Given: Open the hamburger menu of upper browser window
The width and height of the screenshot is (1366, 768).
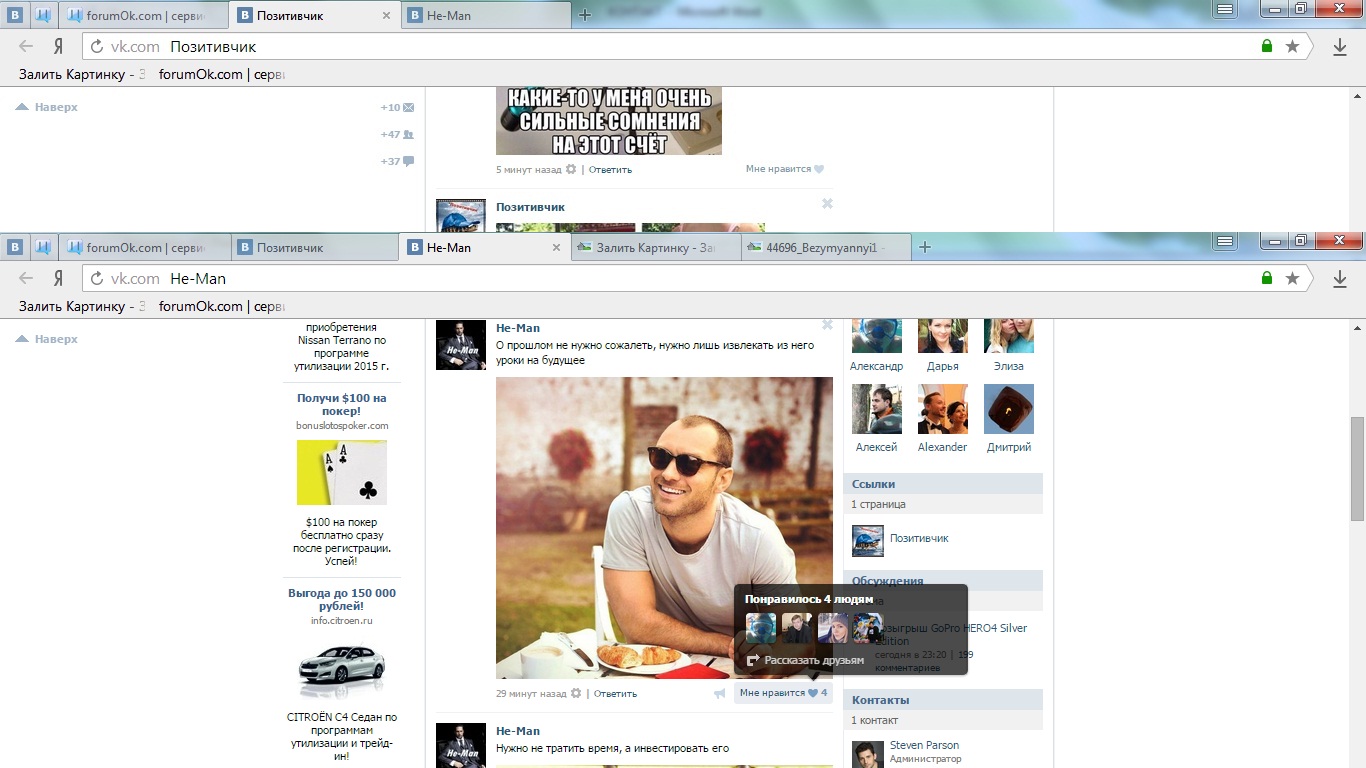Looking at the screenshot, I should 1225,9.
